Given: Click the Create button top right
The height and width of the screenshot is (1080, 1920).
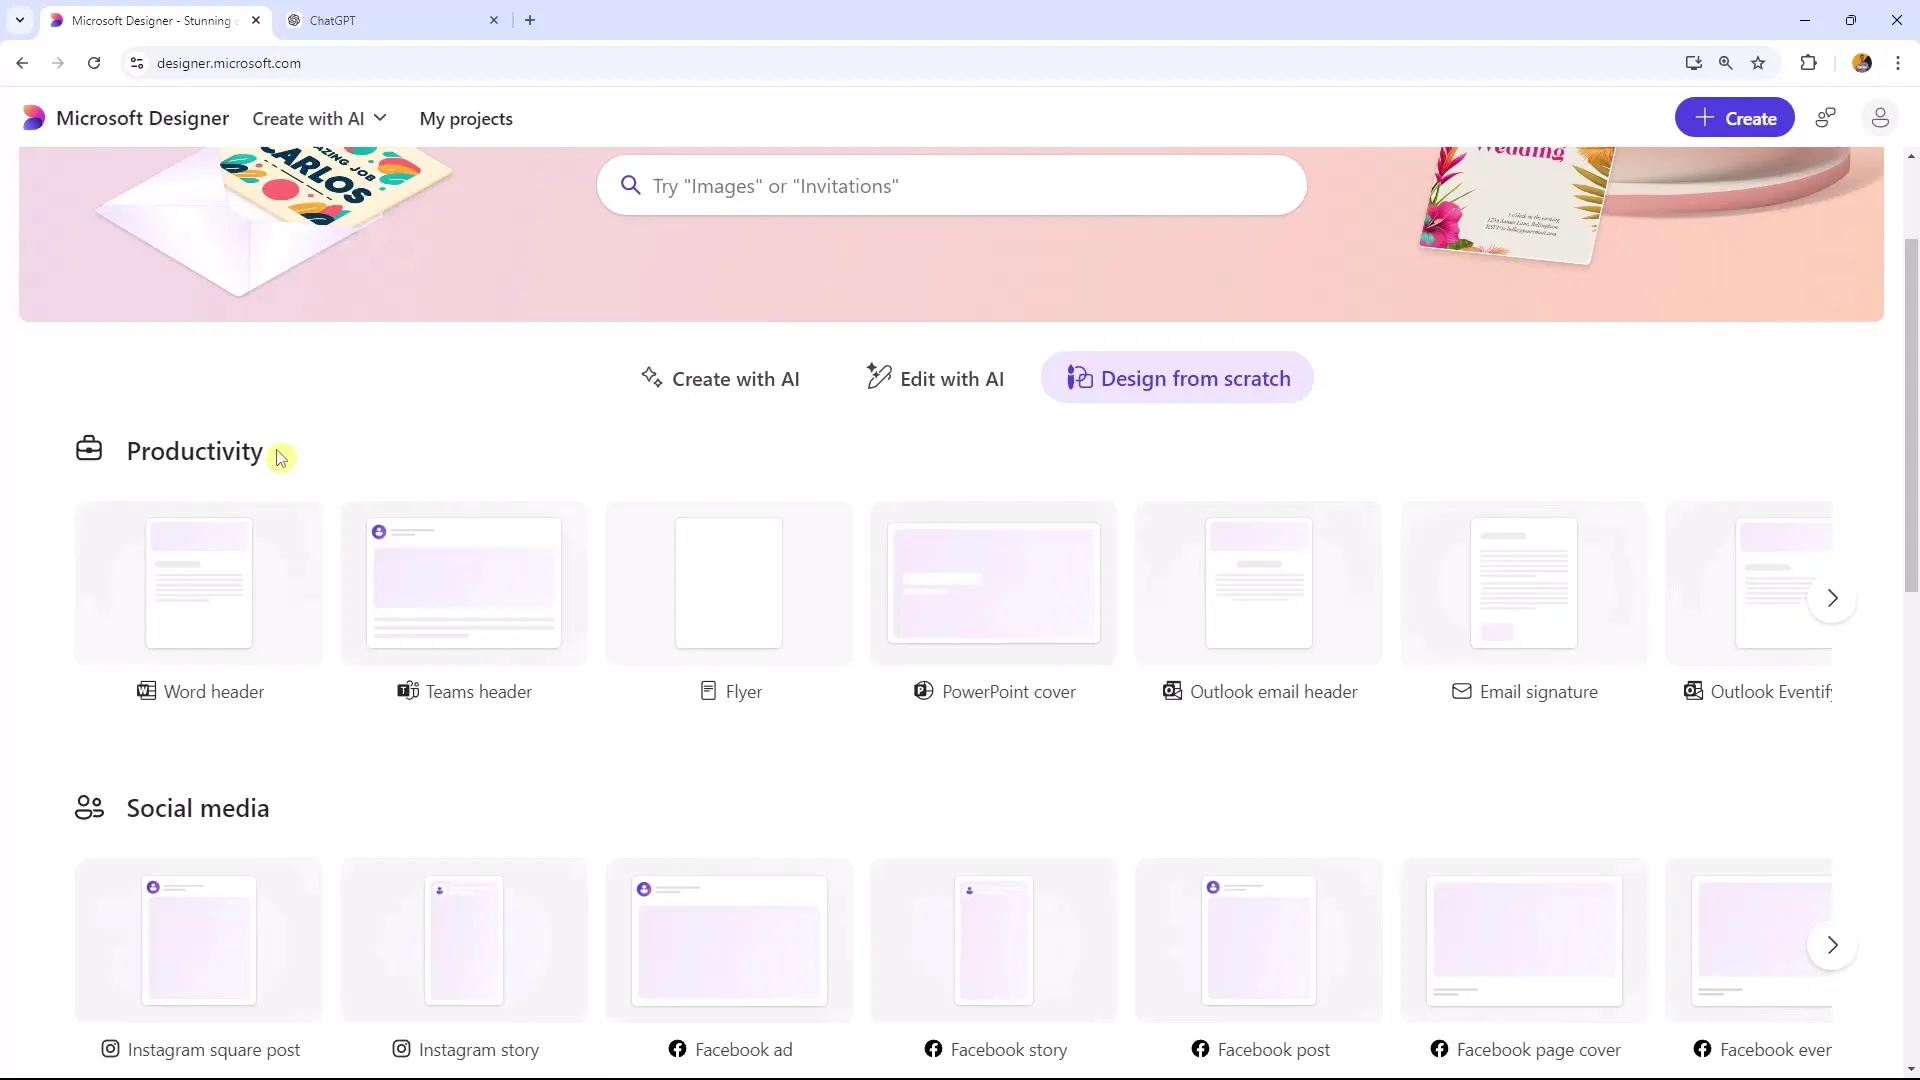Looking at the screenshot, I should coord(1737,117).
